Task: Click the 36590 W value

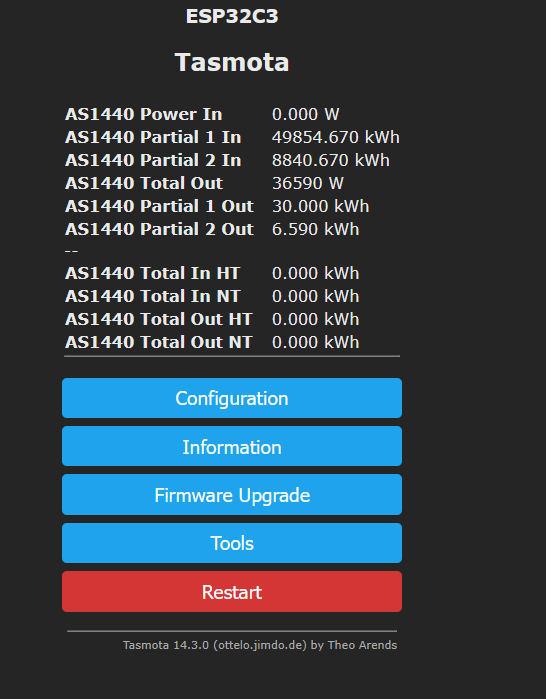Action: pos(308,183)
